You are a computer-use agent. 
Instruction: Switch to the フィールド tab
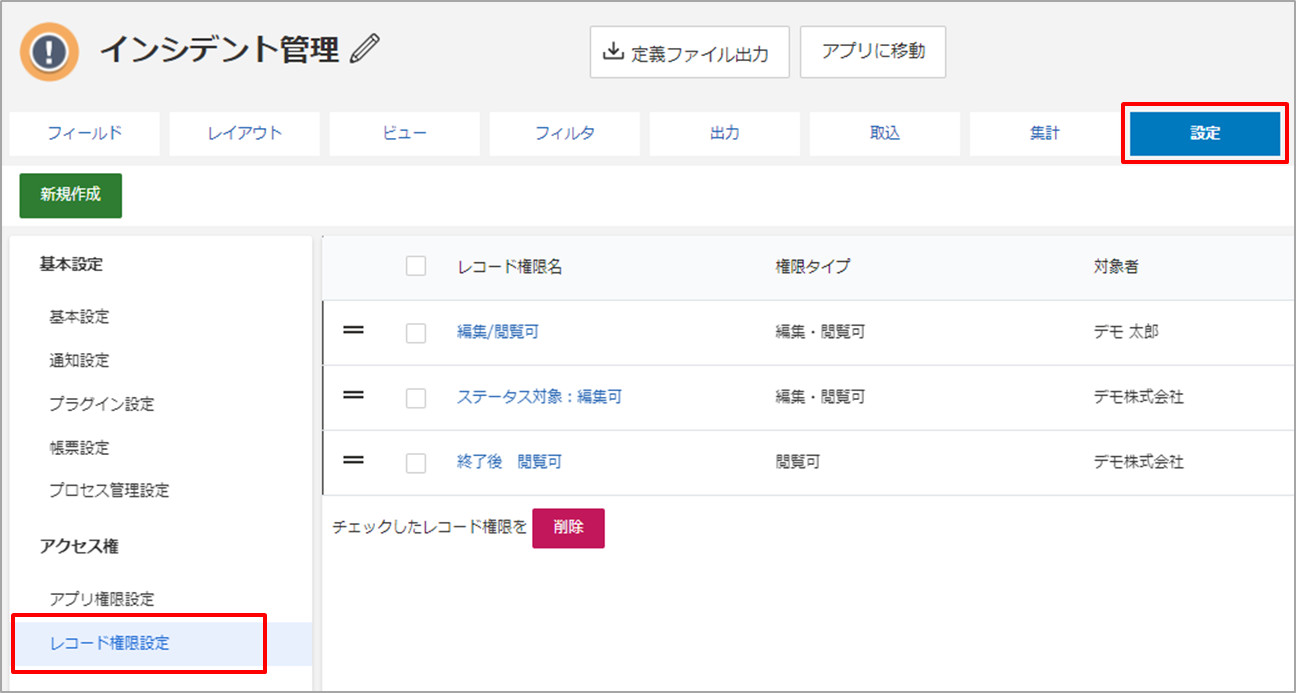[85, 133]
